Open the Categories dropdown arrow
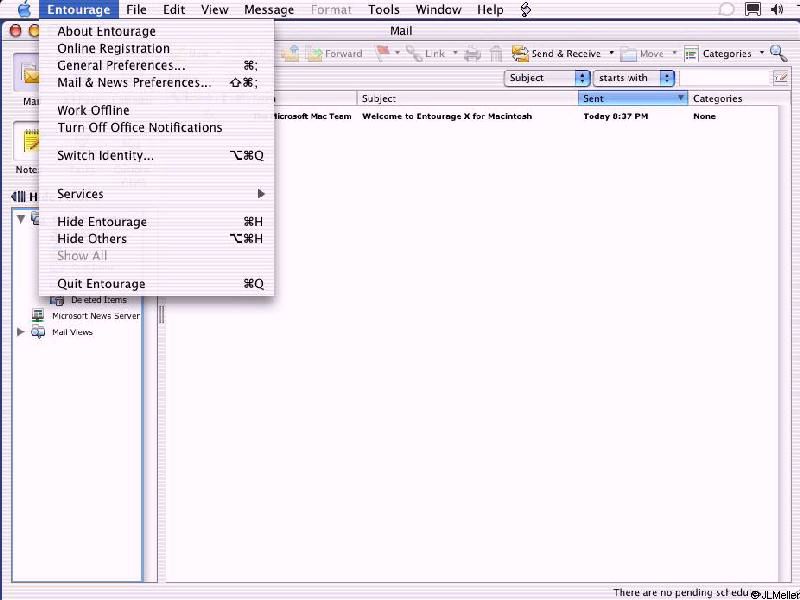 [x=762, y=53]
